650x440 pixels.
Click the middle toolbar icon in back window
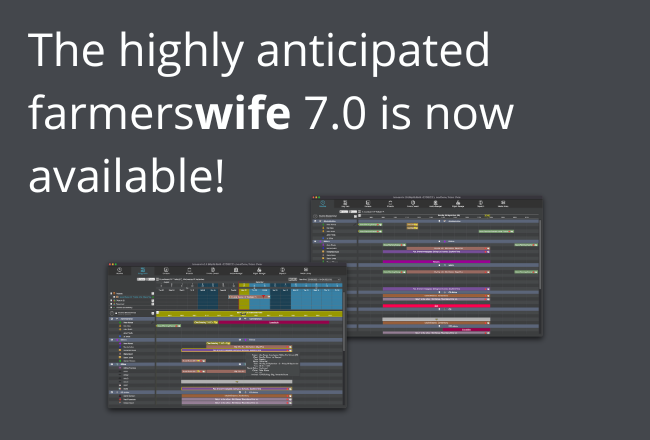(x=414, y=203)
